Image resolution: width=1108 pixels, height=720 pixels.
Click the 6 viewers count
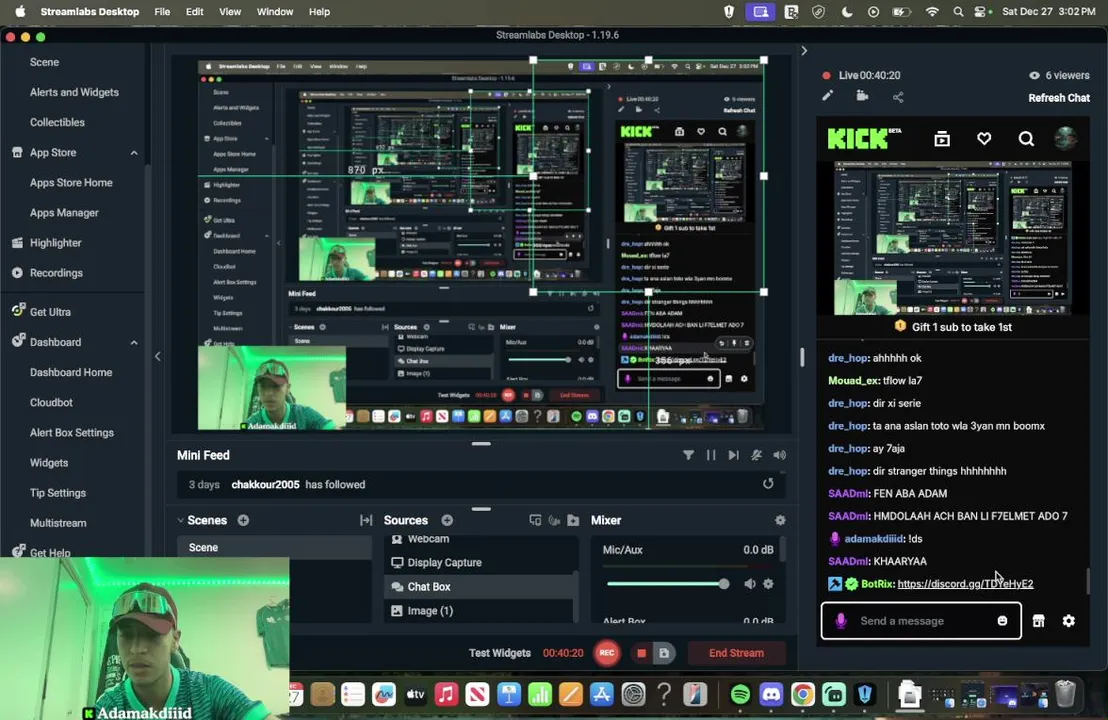(1059, 75)
